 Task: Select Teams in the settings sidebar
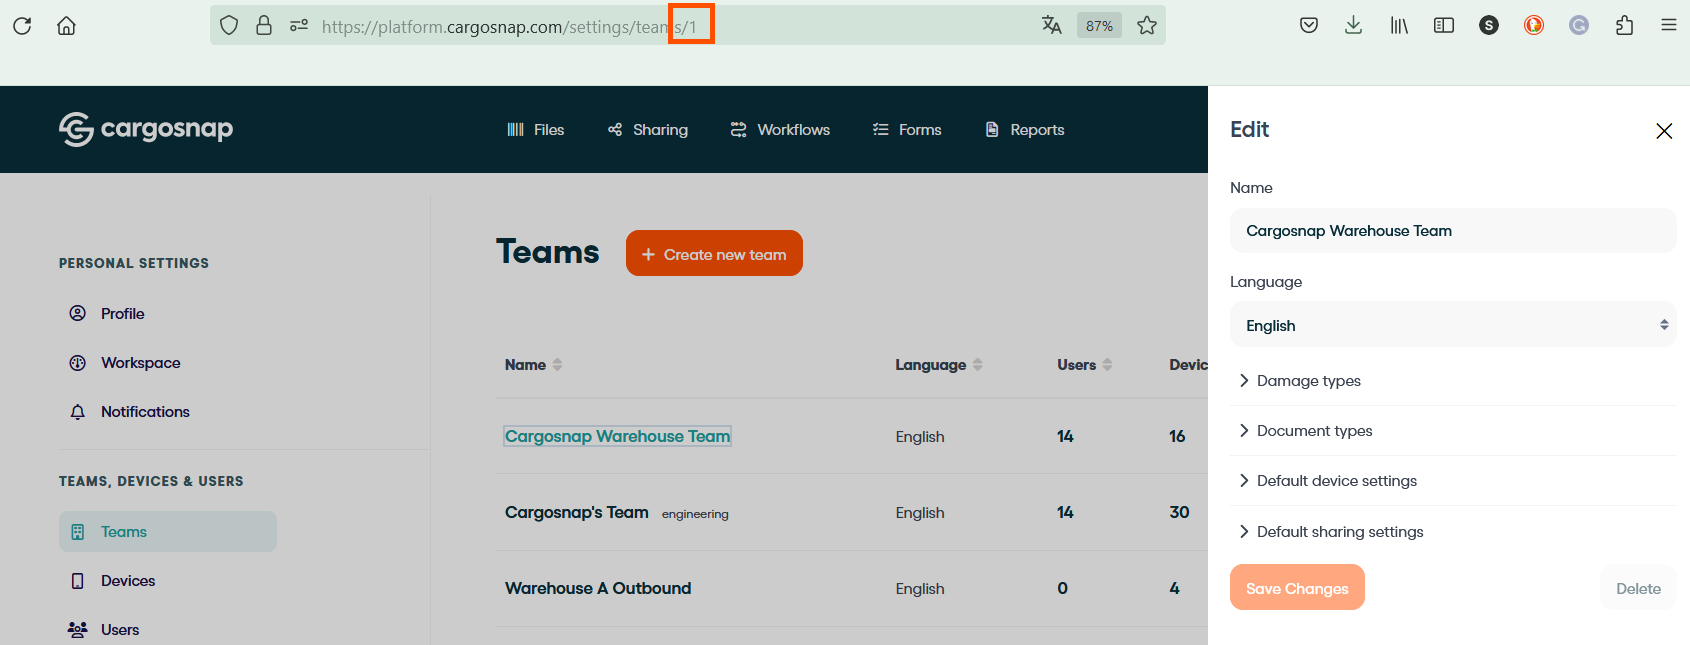coord(168,532)
